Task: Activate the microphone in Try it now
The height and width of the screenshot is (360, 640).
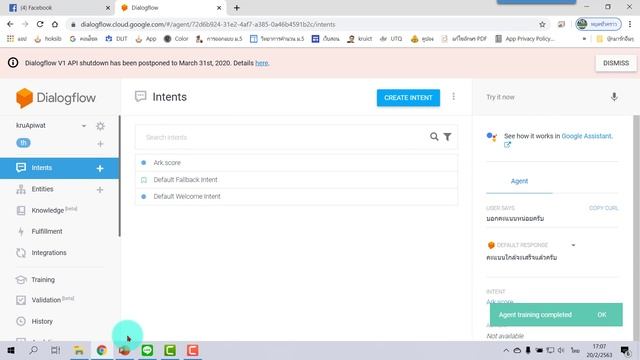Action: point(614,97)
